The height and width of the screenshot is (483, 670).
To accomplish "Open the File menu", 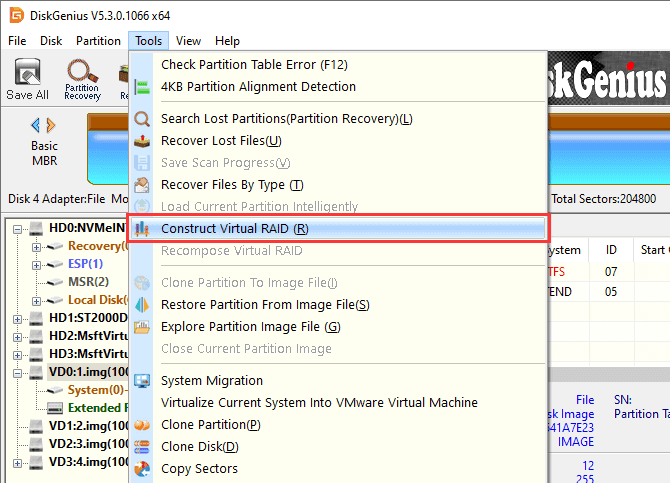I will (x=17, y=41).
